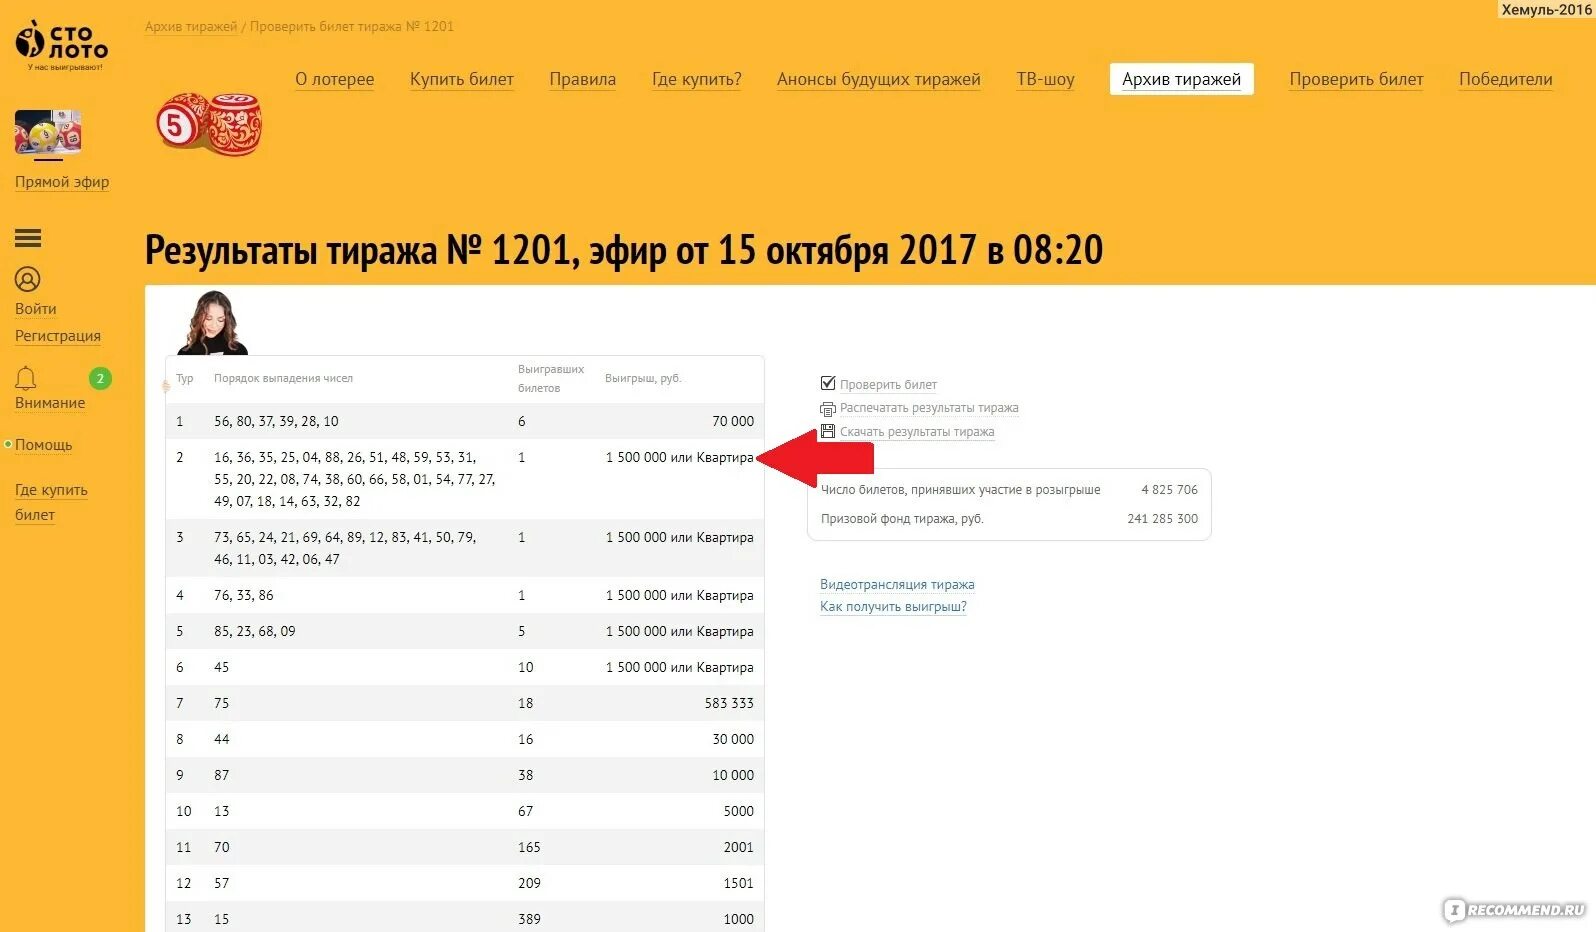1596x932 pixels.
Task: Click numbers 85, 23, 68, 09 row
Action: (255, 632)
